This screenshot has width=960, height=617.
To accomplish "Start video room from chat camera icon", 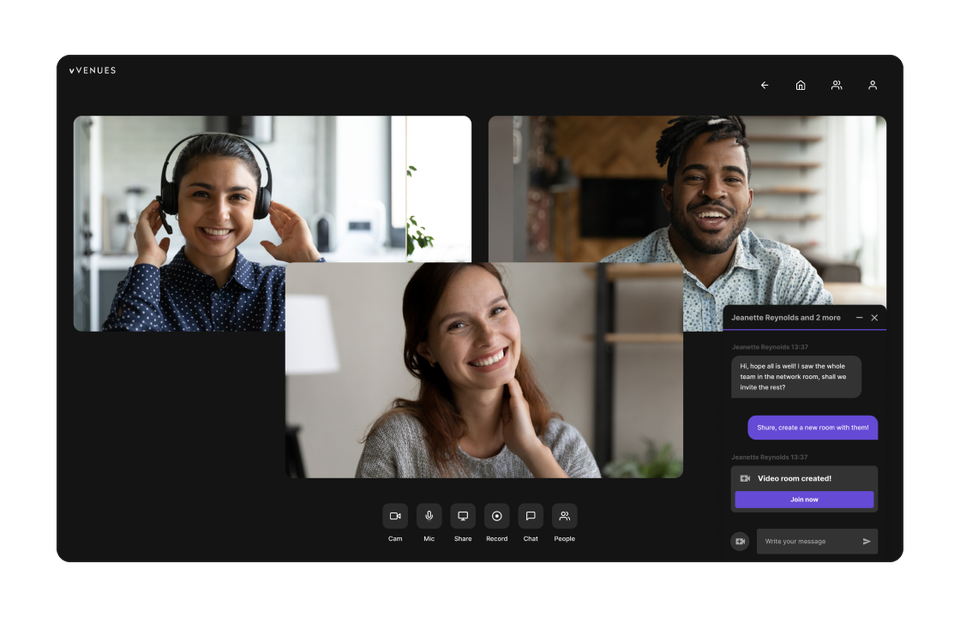I will click(740, 541).
